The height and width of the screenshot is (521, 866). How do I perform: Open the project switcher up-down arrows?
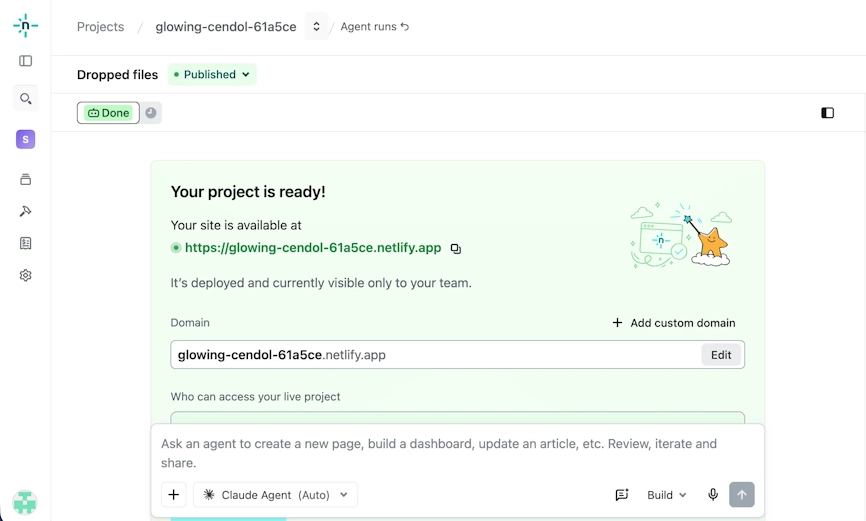(x=316, y=27)
